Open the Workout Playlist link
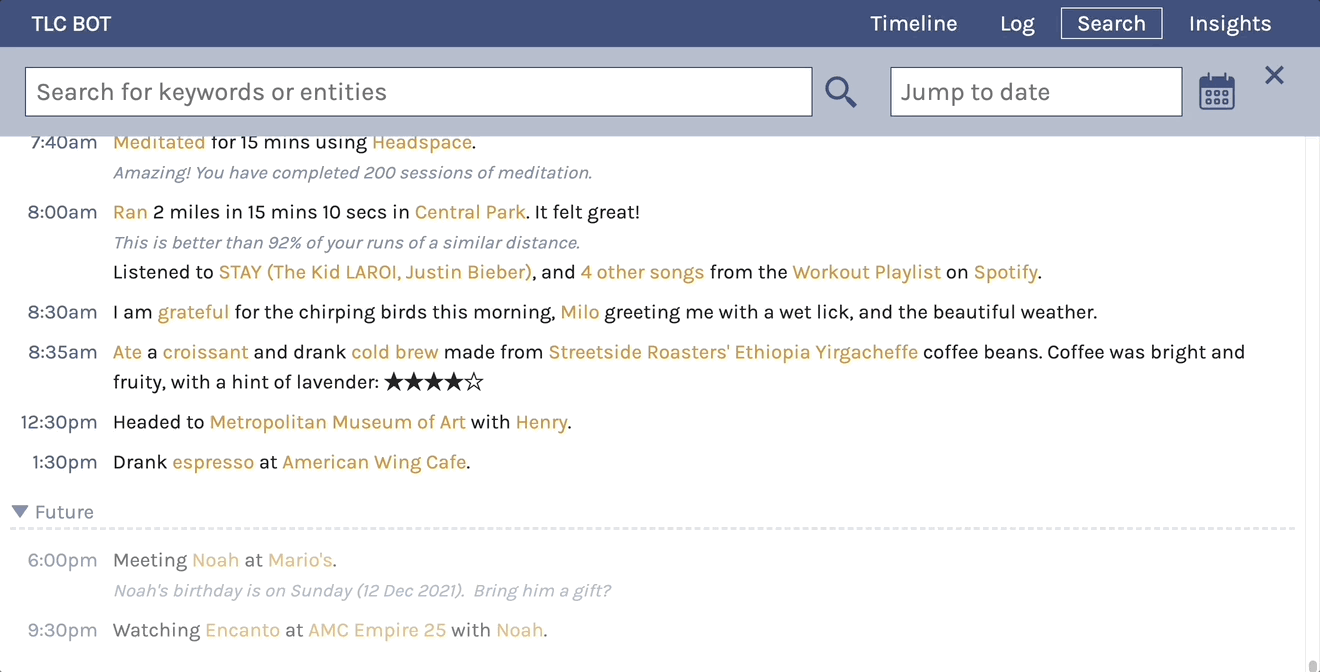 (x=867, y=272)
